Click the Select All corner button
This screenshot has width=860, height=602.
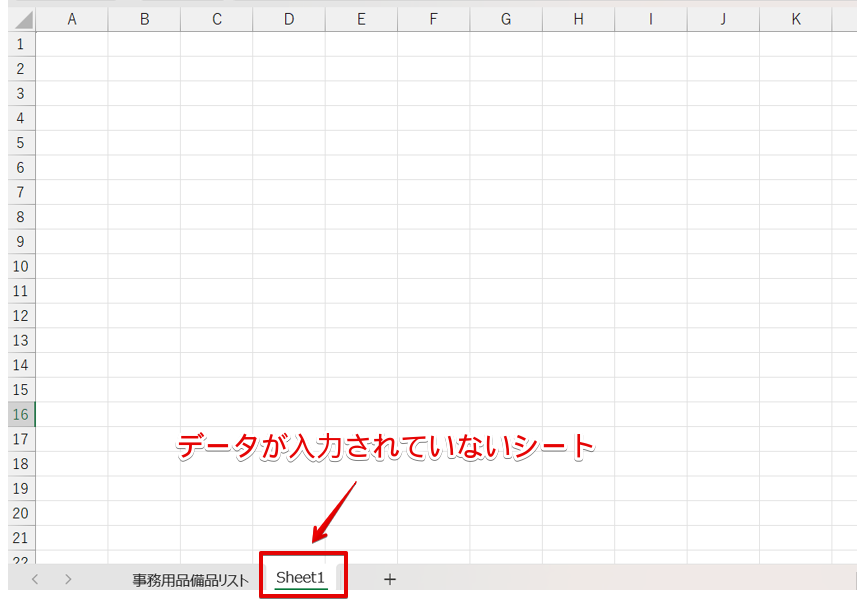[x=20, y=18]
